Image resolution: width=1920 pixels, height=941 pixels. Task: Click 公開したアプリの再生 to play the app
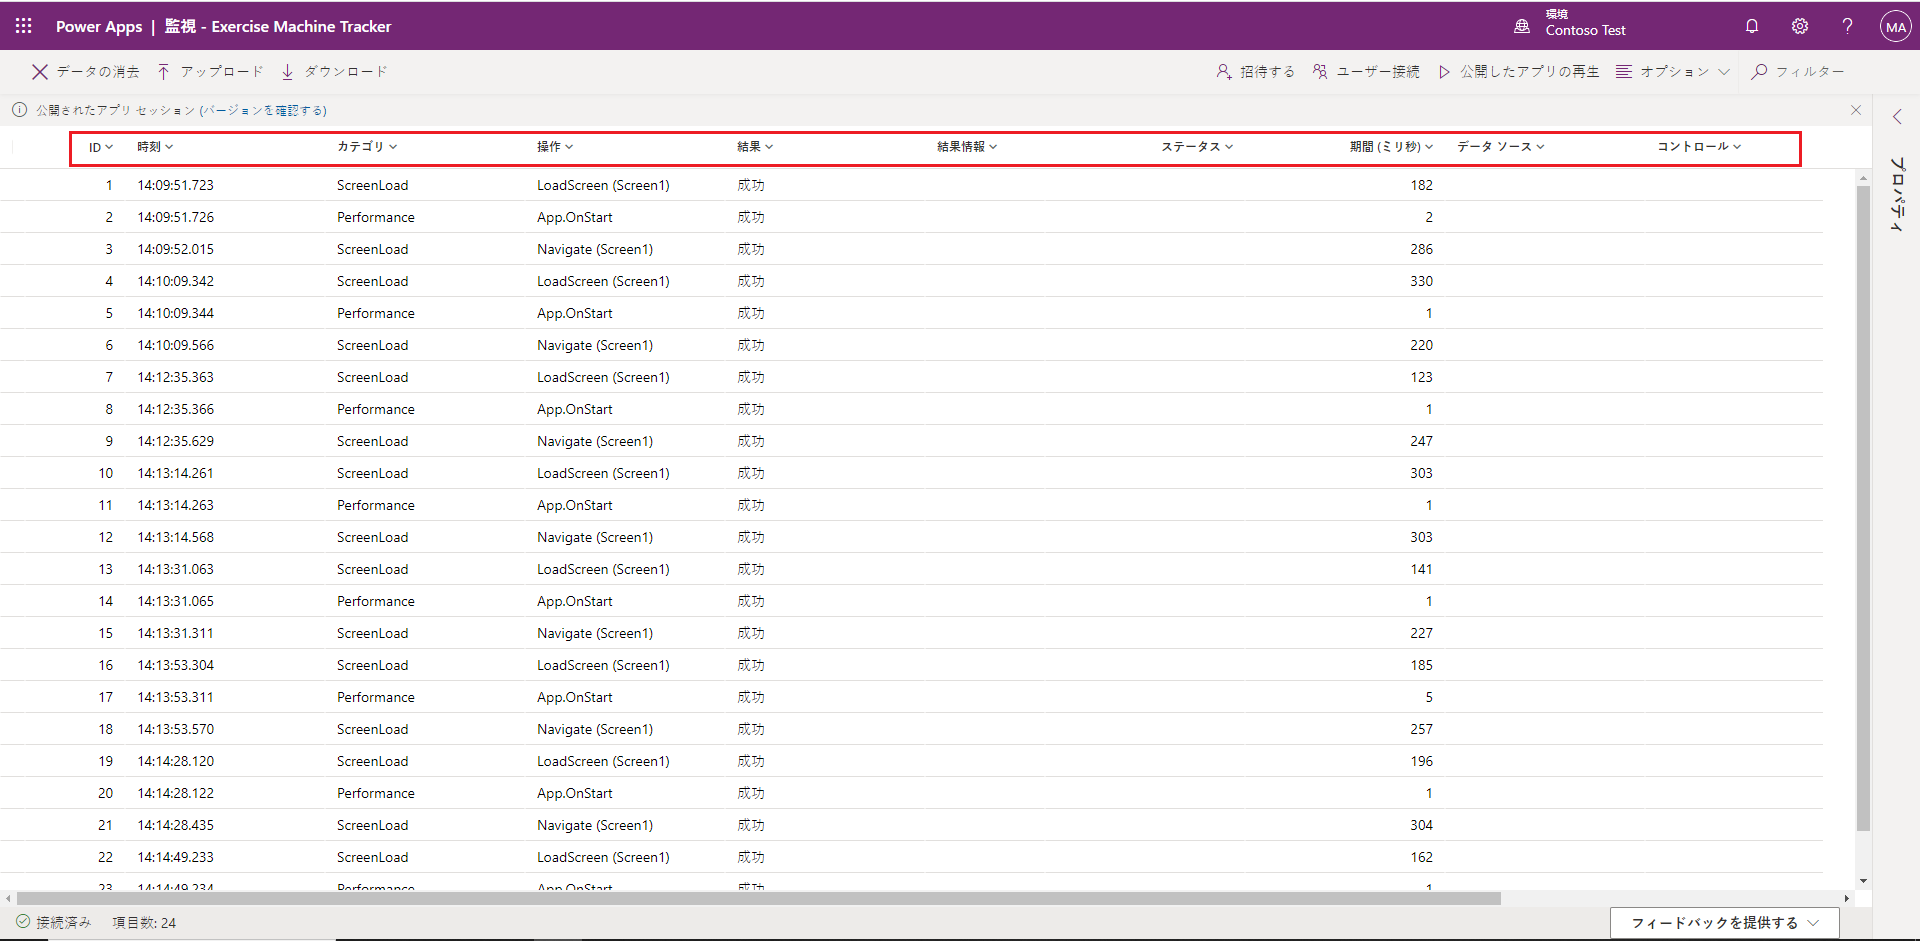click(1518, 72)
